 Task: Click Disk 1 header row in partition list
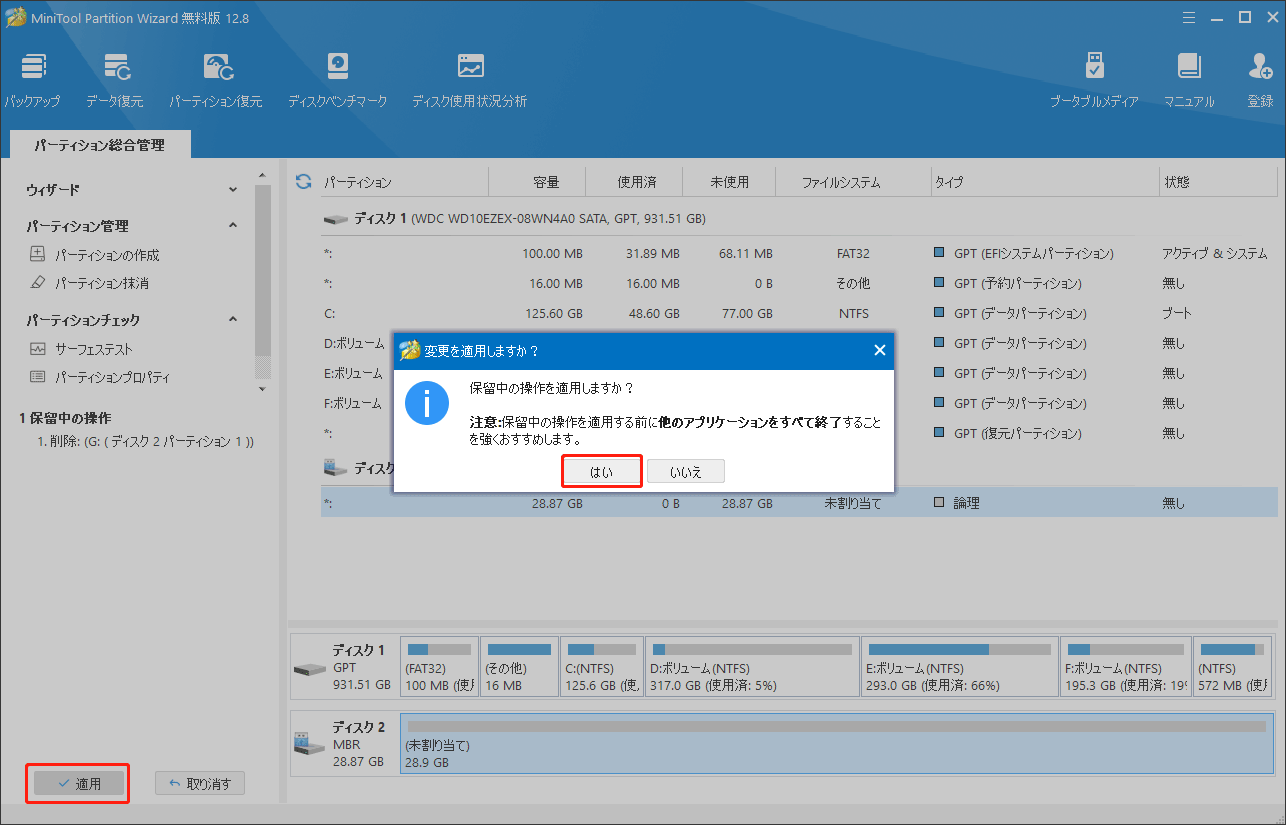click(799, 218)
